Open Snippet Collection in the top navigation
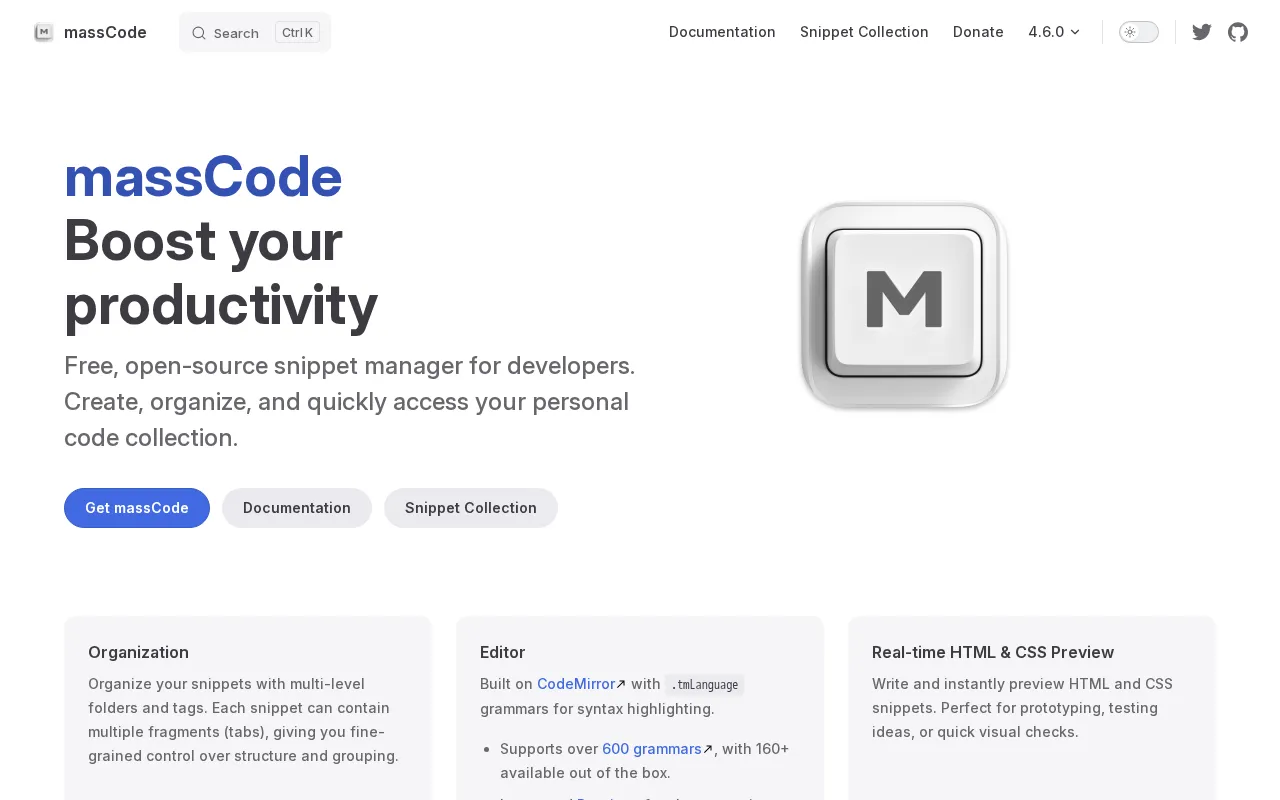Image resolution: width=1280 pixels, height=800 pixels. point(864,32)
